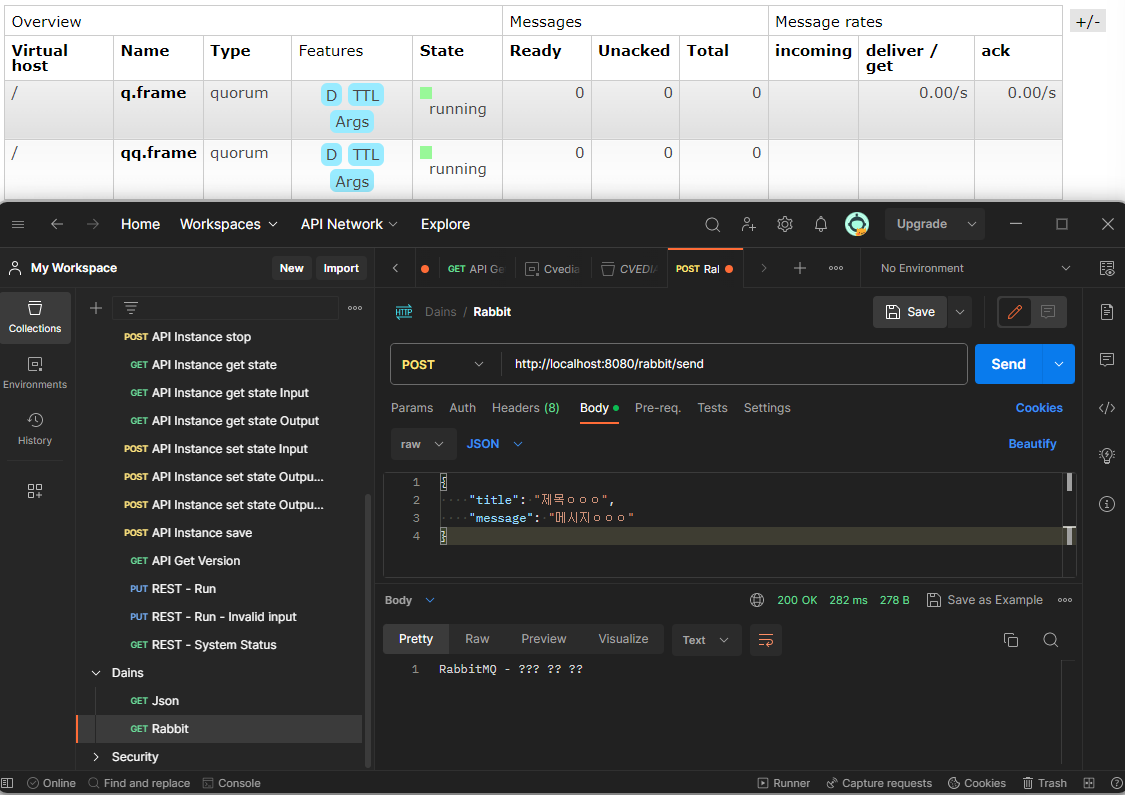Open the comments icon in right sidebar
This screenshot has width=1125, height=795.
tap(1107, 359)
